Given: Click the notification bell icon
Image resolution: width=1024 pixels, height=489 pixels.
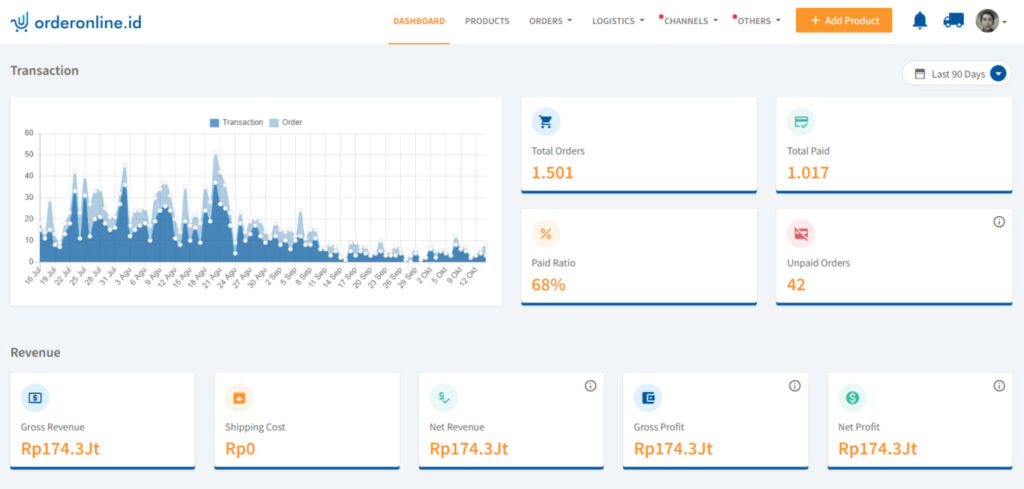Looking at the screenshot, I should [x=920, y=21].
